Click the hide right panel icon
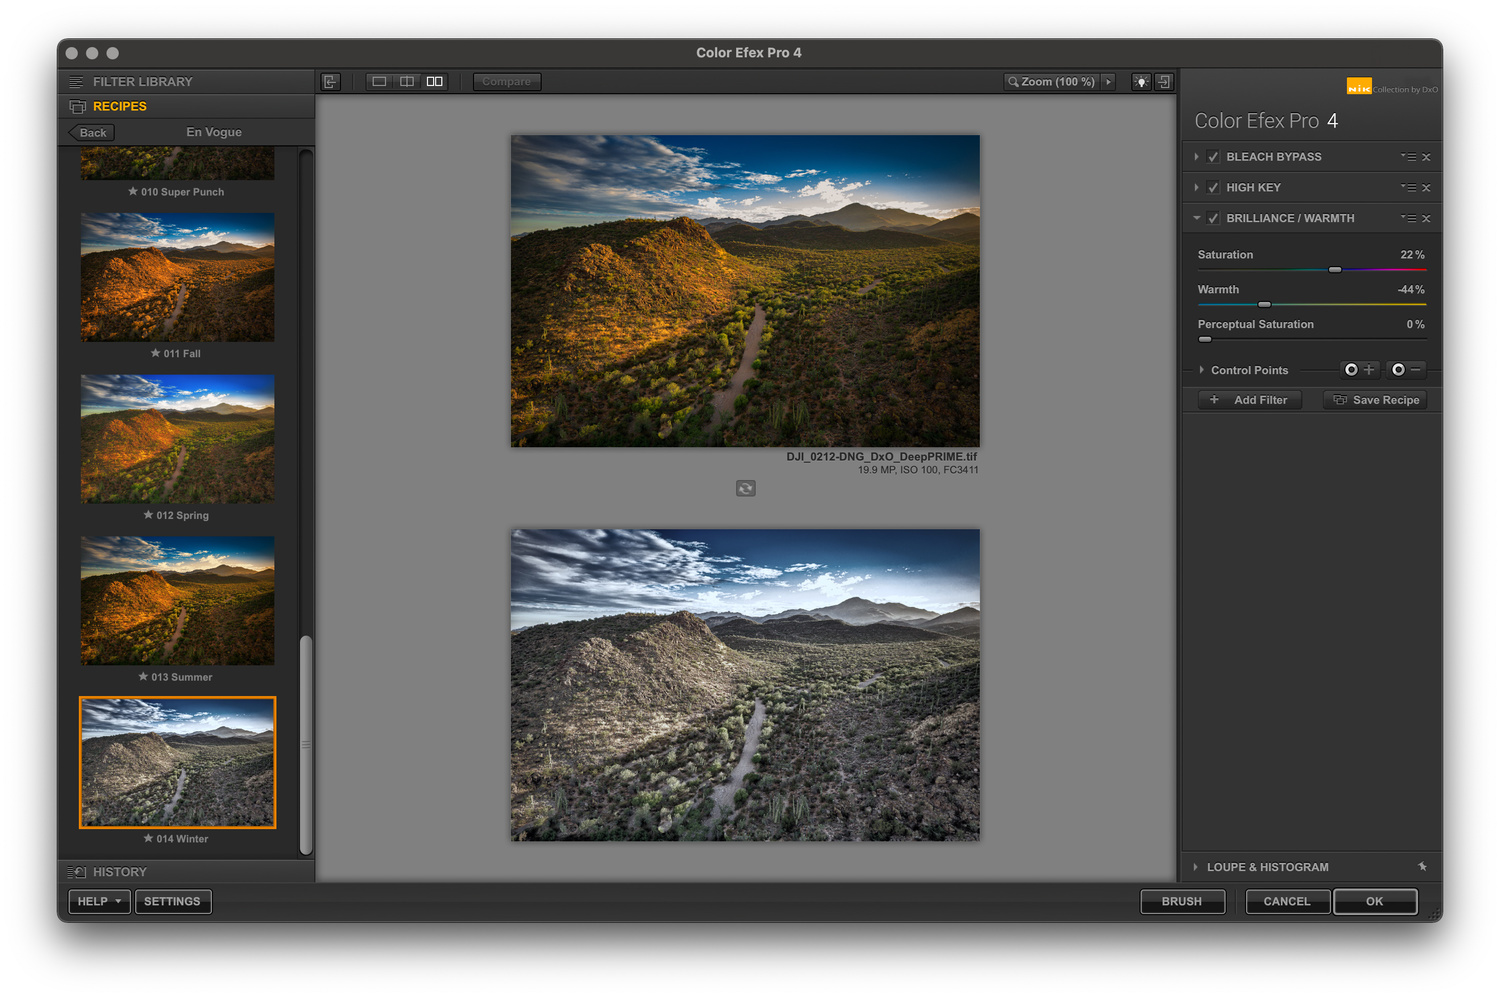This screenshot has width=1500, height=998. pyautogui.click(x=1164, y=82)
